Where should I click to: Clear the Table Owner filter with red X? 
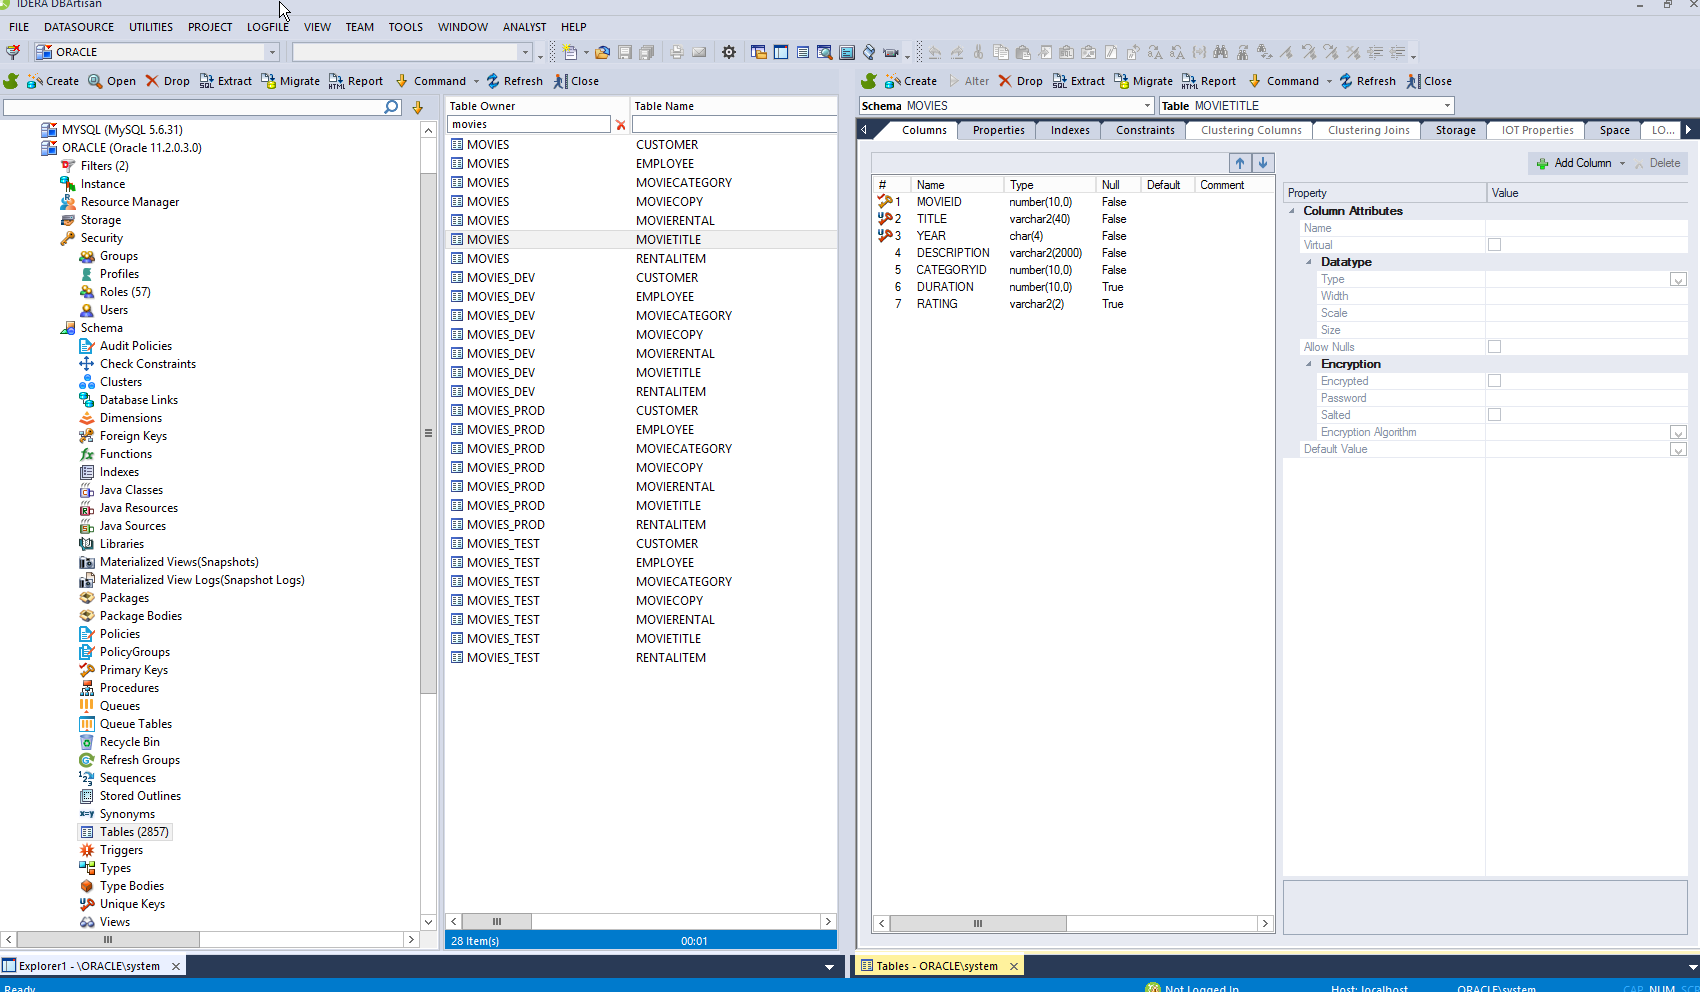(621, 125)
